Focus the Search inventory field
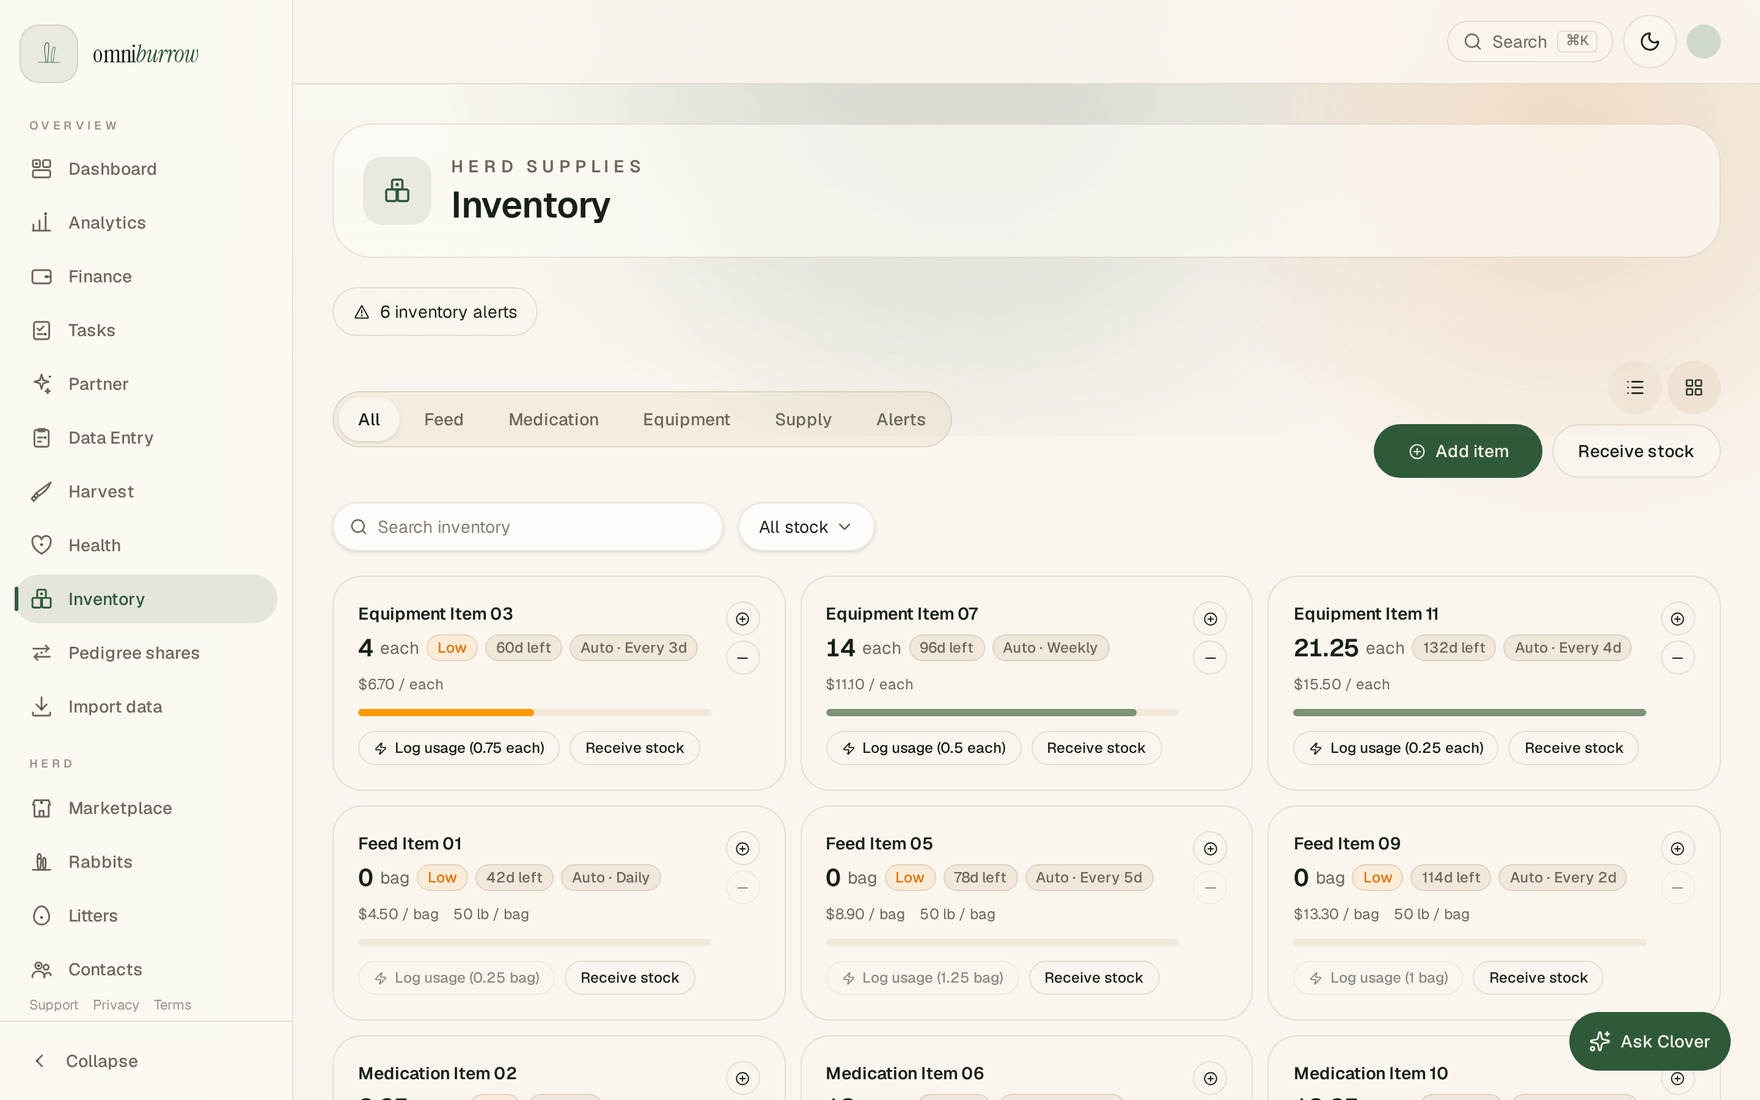 528,527
